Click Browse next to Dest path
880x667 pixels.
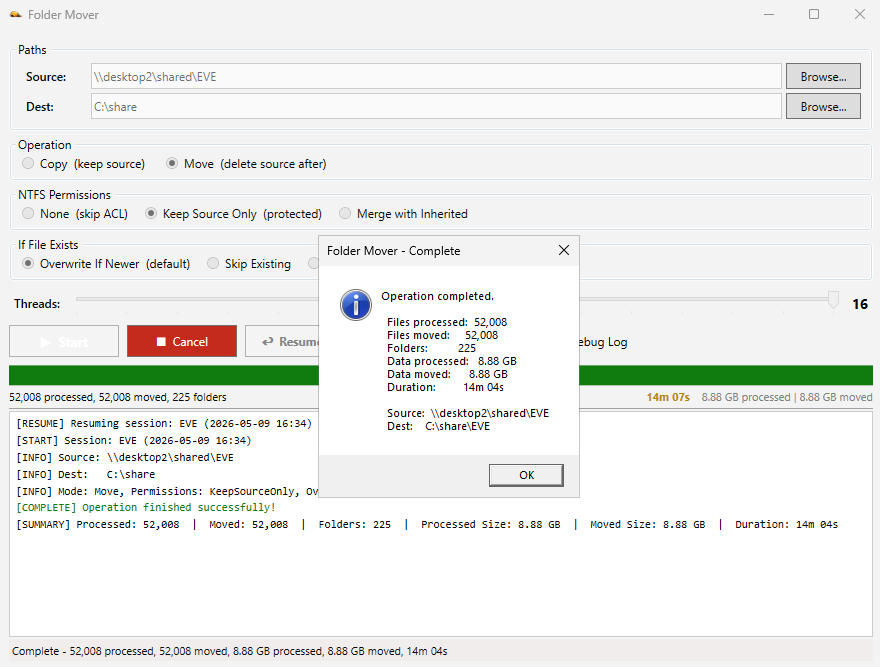point(823,107)
